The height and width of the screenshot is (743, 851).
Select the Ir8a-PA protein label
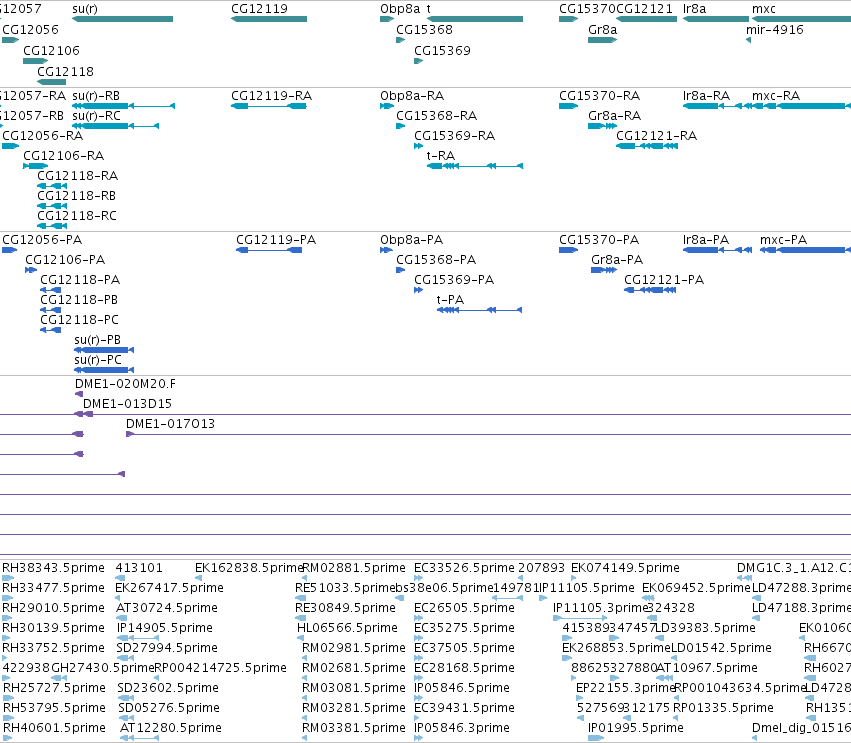[706, 240]
